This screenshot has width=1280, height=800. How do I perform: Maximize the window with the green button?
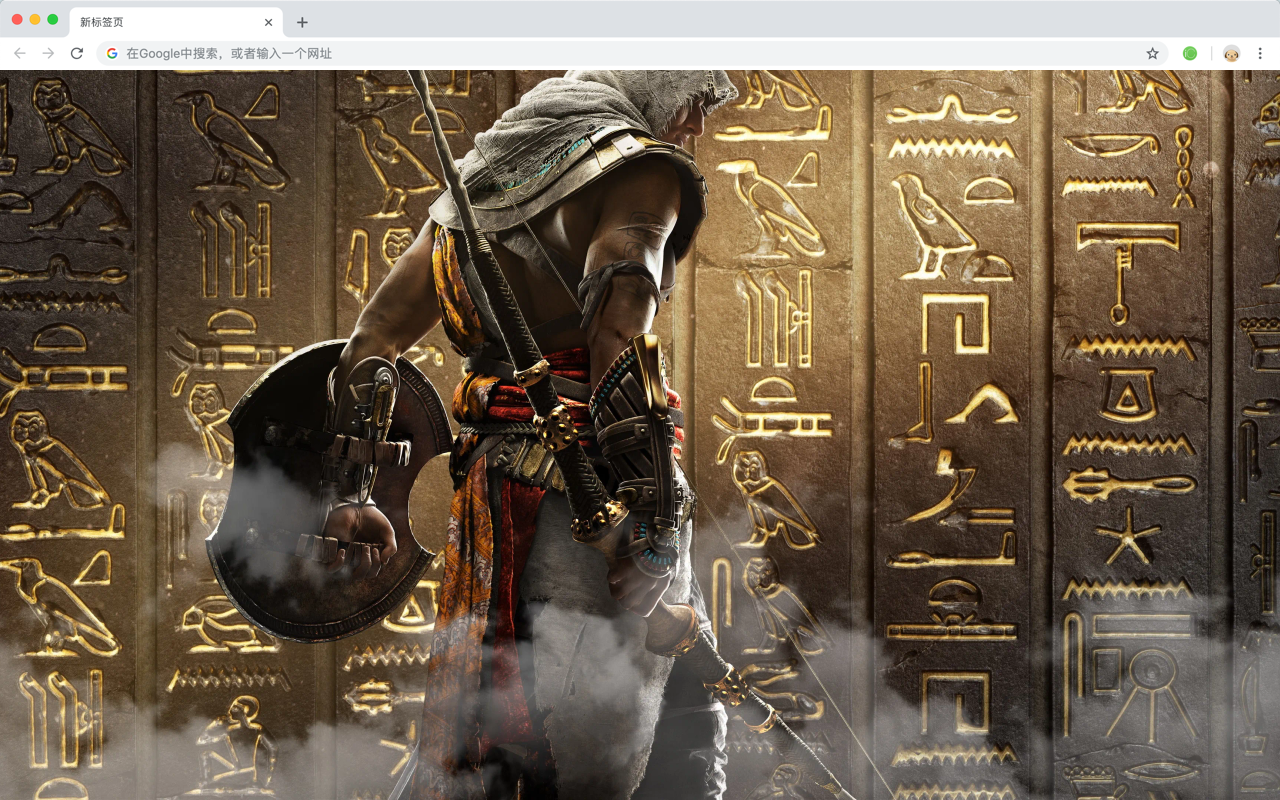tap(53, 20)
